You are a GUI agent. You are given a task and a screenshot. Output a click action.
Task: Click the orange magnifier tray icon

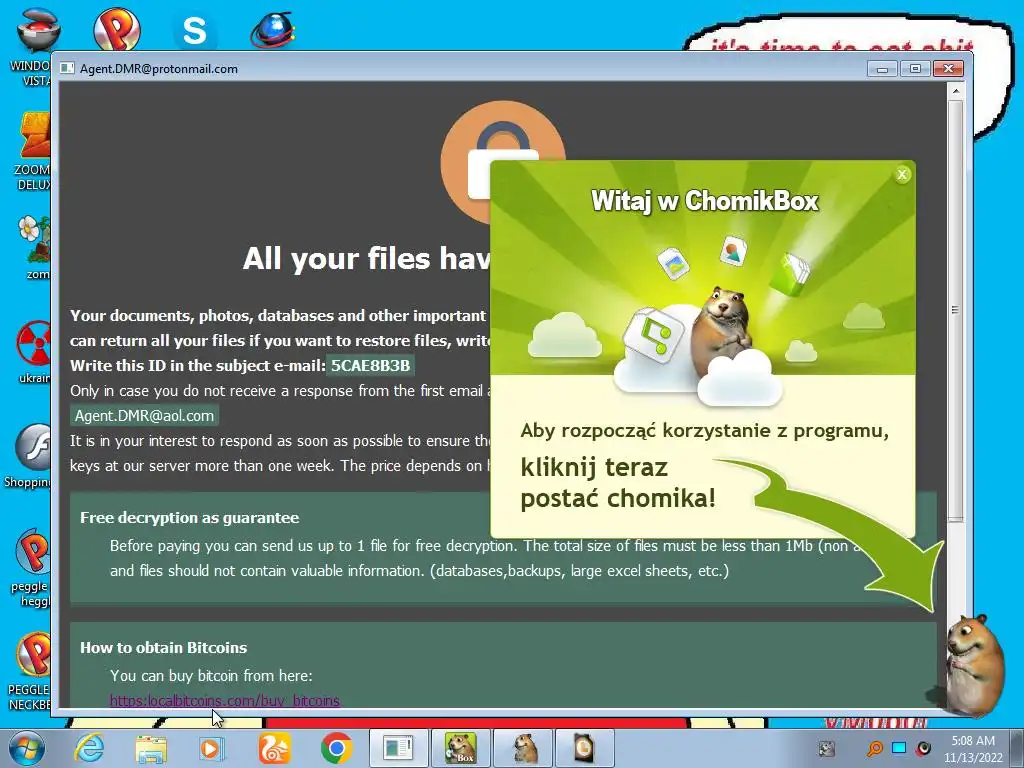coord(874,748)
